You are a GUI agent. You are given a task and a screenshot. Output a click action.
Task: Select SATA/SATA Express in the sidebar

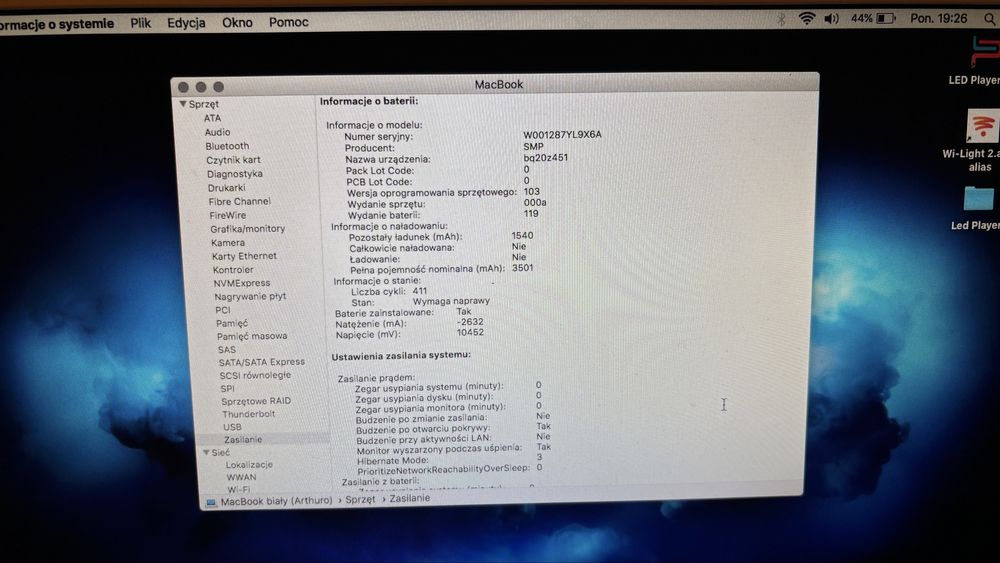(x=261, y=362)
